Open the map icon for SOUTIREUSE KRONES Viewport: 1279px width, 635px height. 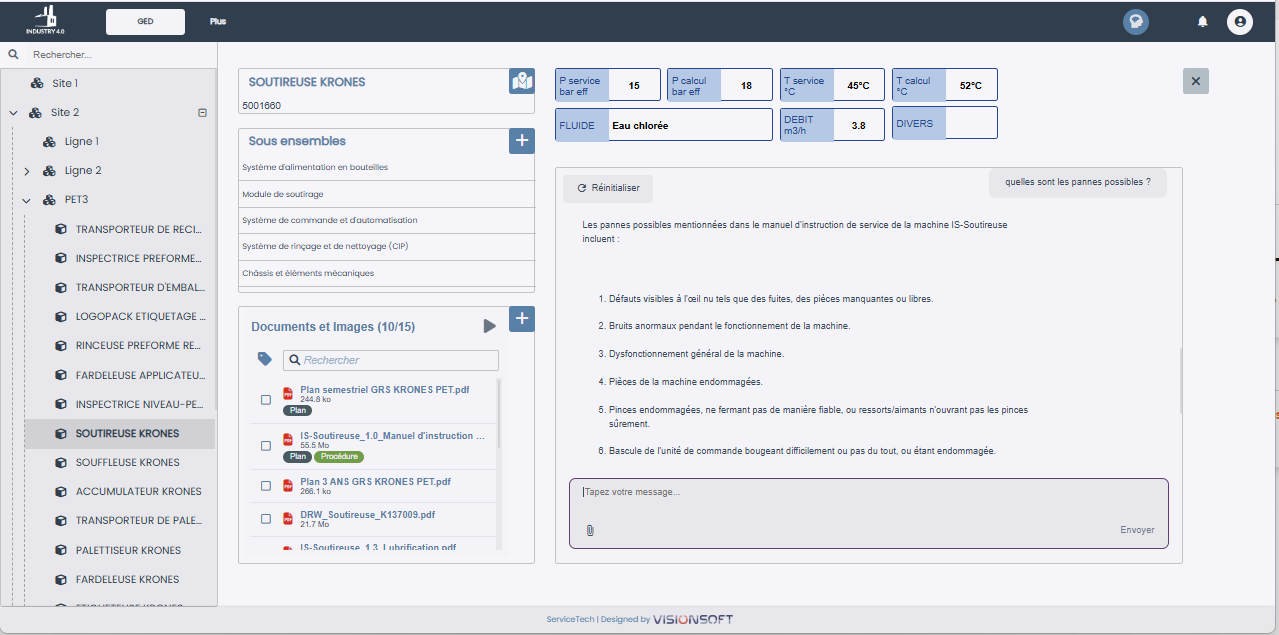[522, 81]
